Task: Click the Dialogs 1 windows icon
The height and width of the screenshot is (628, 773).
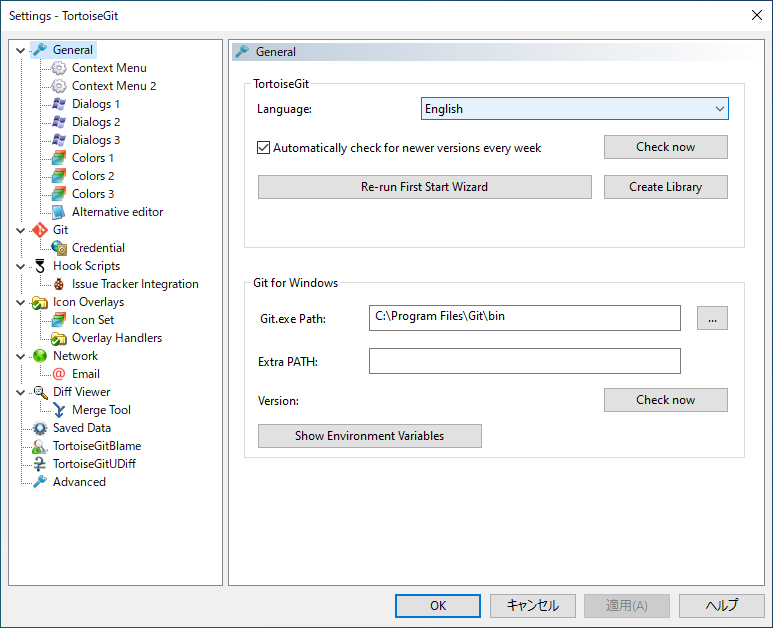Action: pos(59,104)
